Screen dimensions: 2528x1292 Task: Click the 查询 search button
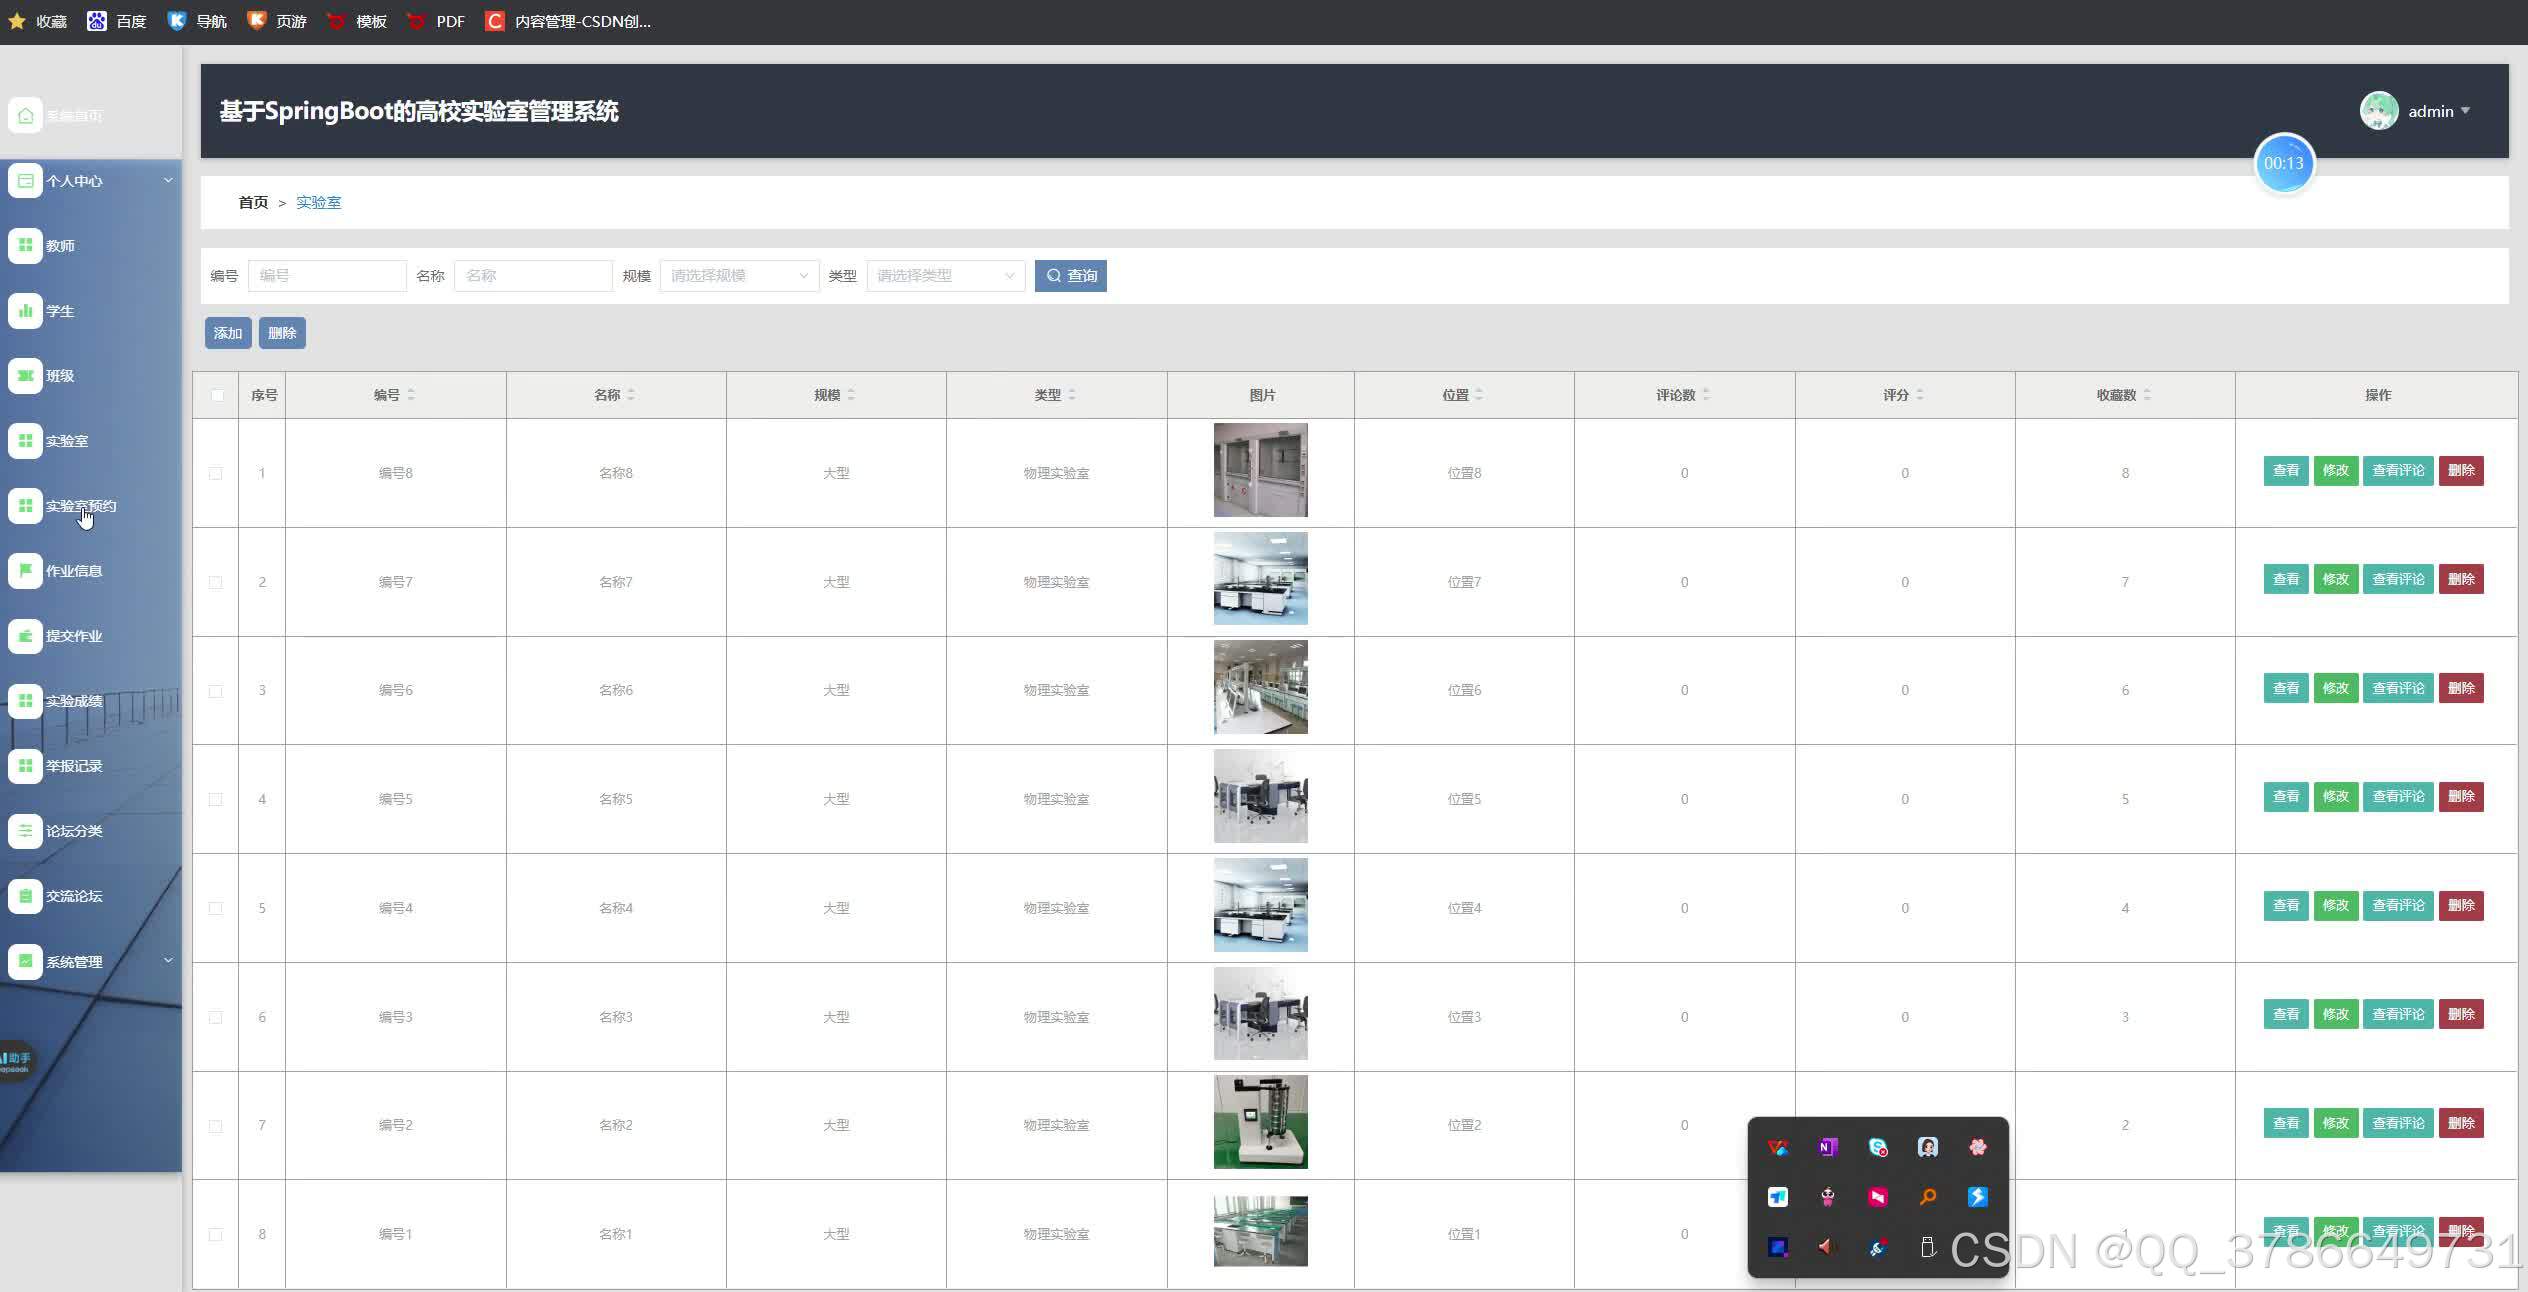1070,276
